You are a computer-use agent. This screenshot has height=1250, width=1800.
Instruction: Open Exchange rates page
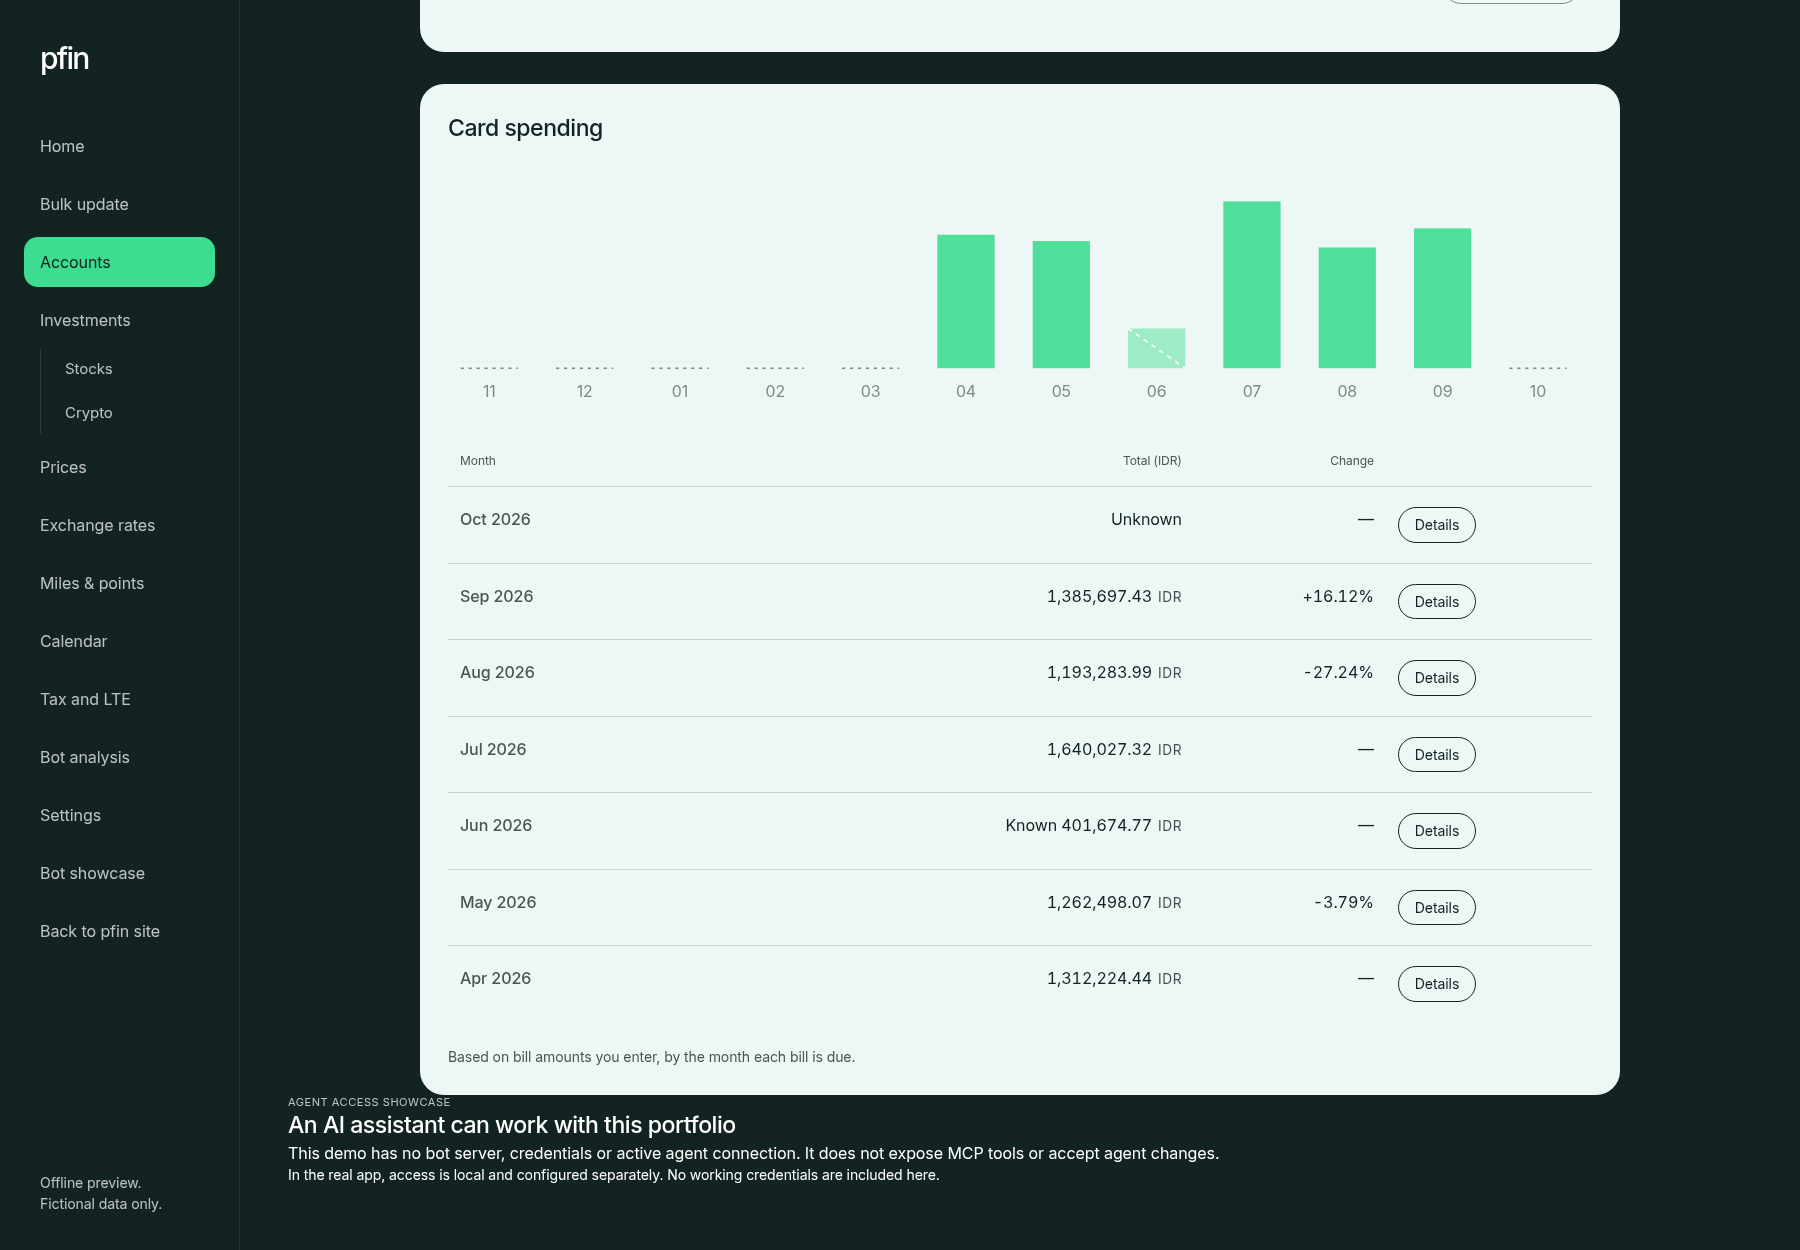pos(119,525)
